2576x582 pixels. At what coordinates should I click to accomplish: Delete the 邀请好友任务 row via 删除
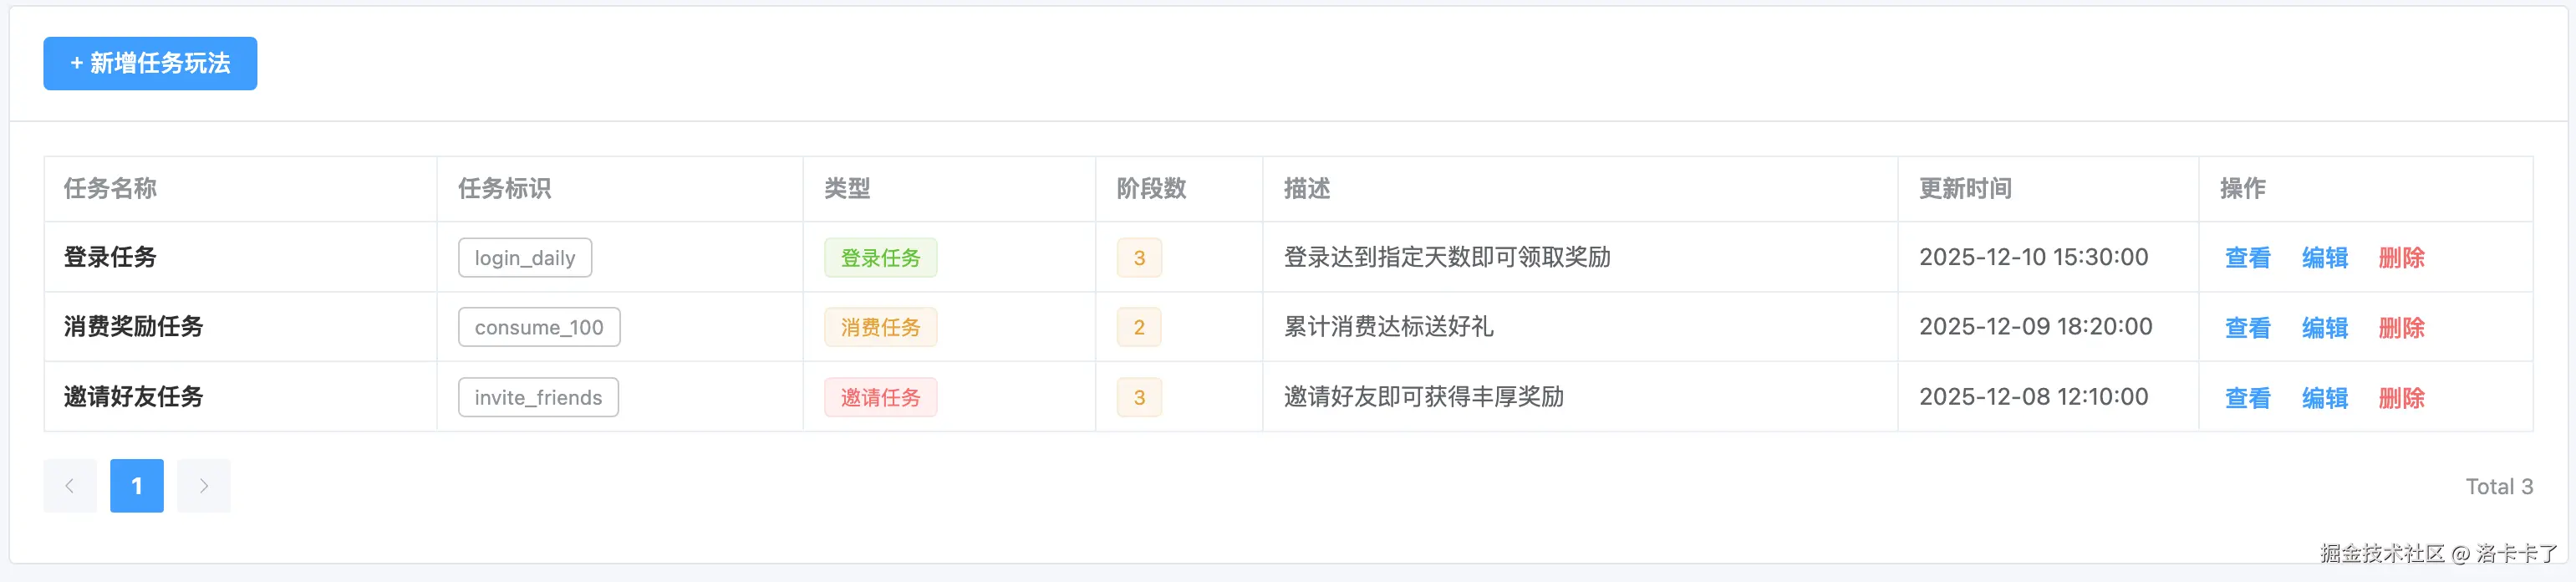[2401, 398]
